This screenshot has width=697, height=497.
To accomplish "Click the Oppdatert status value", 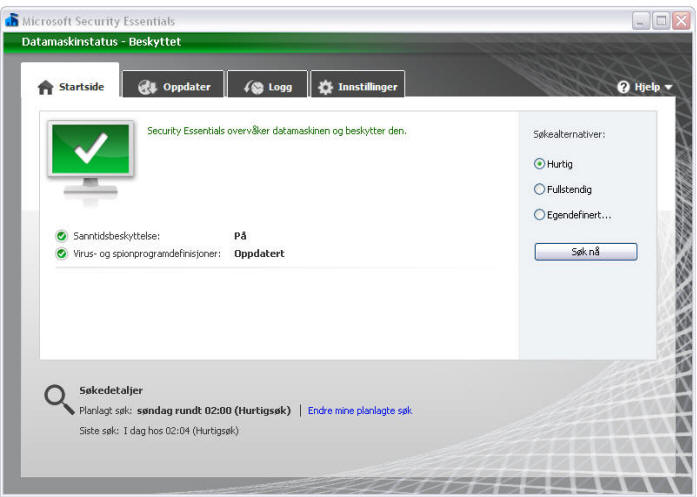I will pos(259,253).
